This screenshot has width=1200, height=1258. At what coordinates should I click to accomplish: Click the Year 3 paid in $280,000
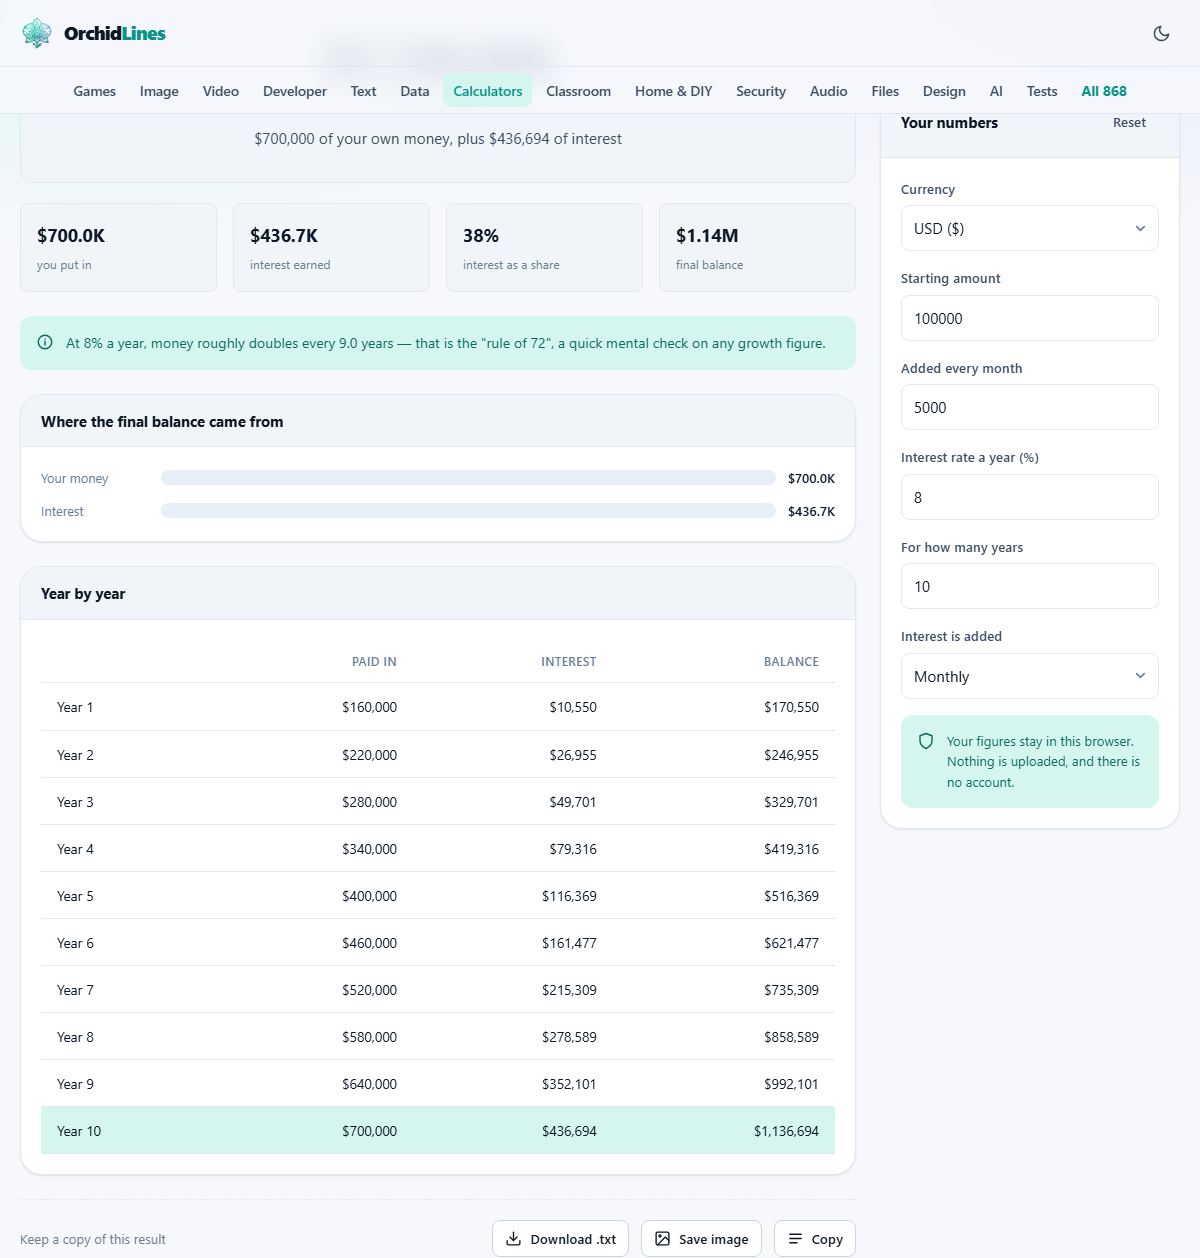click(369, 802)
